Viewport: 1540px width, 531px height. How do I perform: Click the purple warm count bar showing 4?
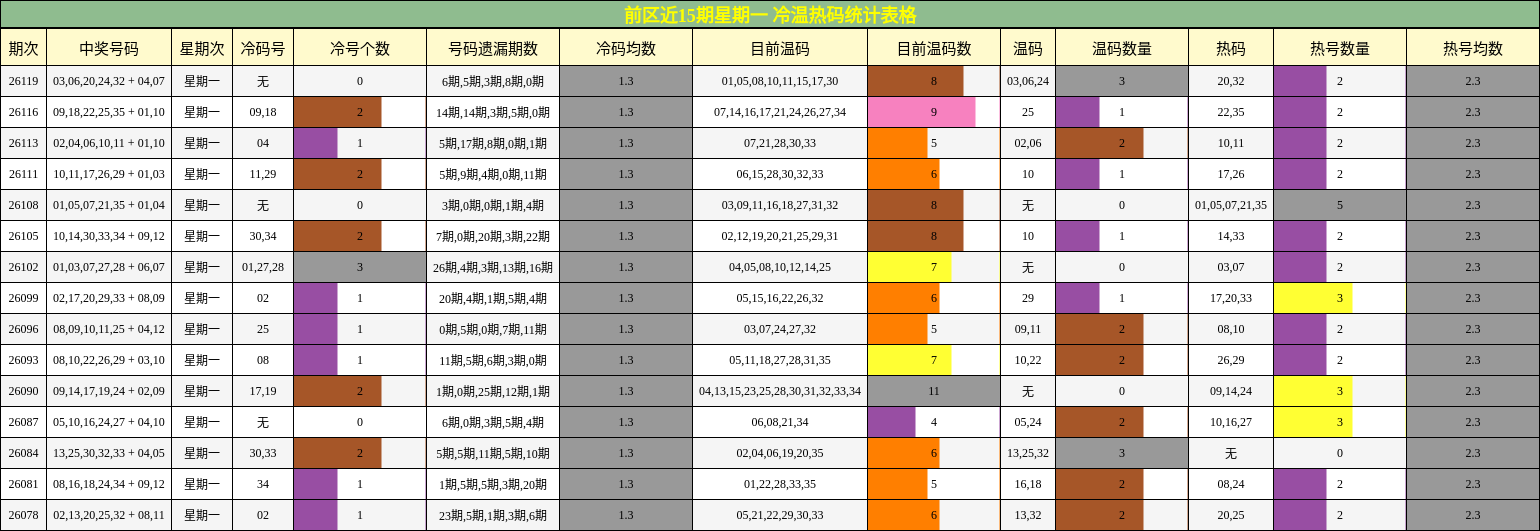coord(892,422)
